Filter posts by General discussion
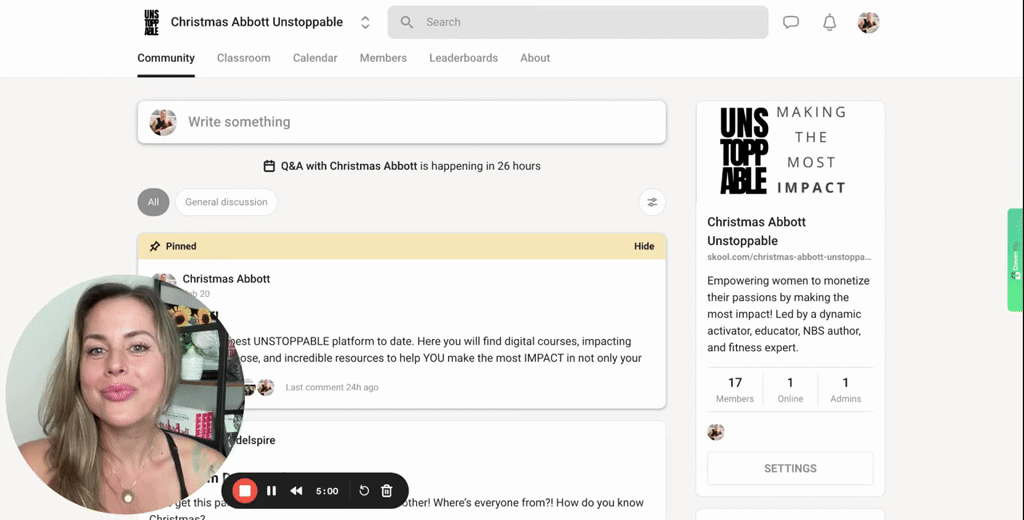 pyautogui.click(x=226, y=202)
